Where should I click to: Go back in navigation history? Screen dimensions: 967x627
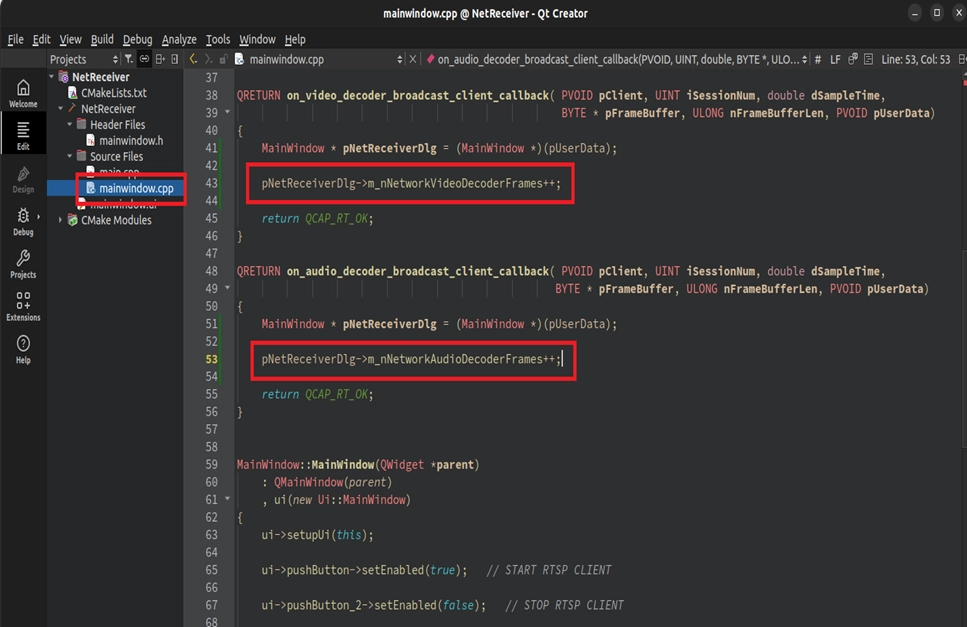(193, 59)
